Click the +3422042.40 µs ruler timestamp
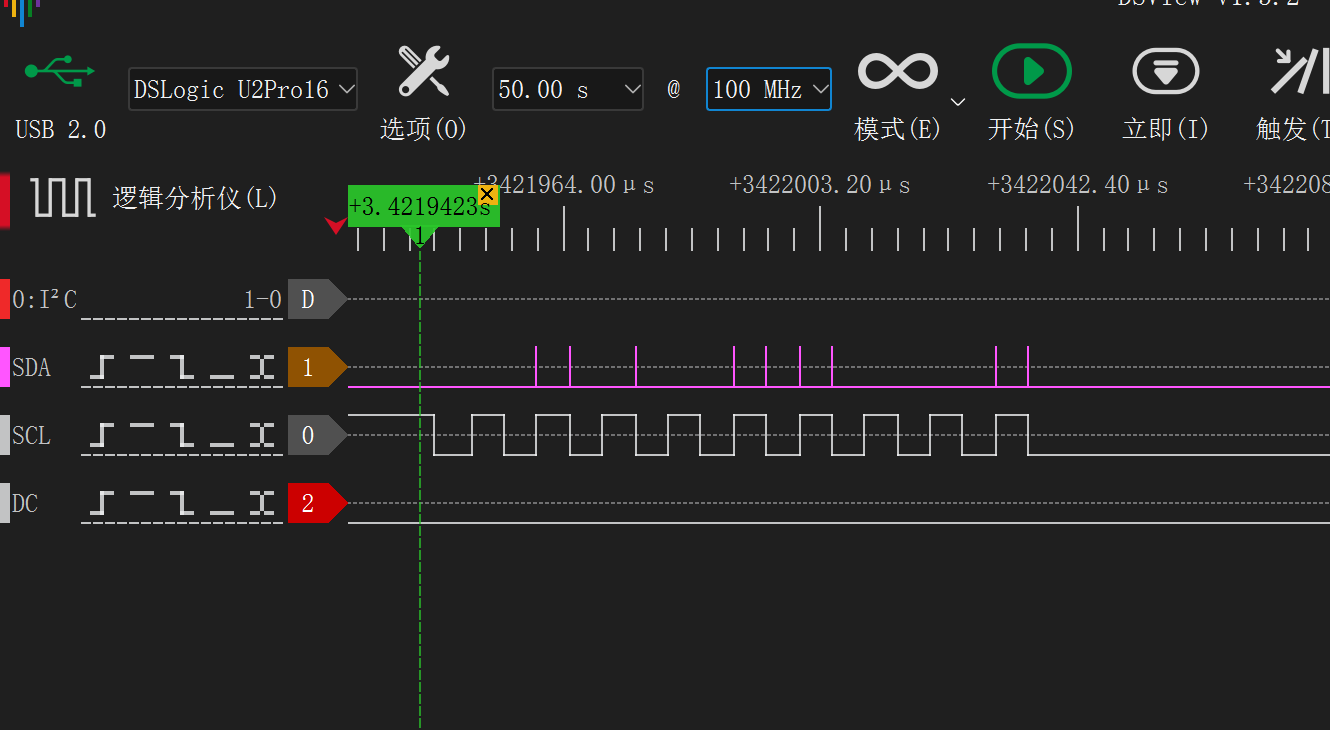Image resolution: width=1330 pixels, height=730 pixels. [1078, 185]
